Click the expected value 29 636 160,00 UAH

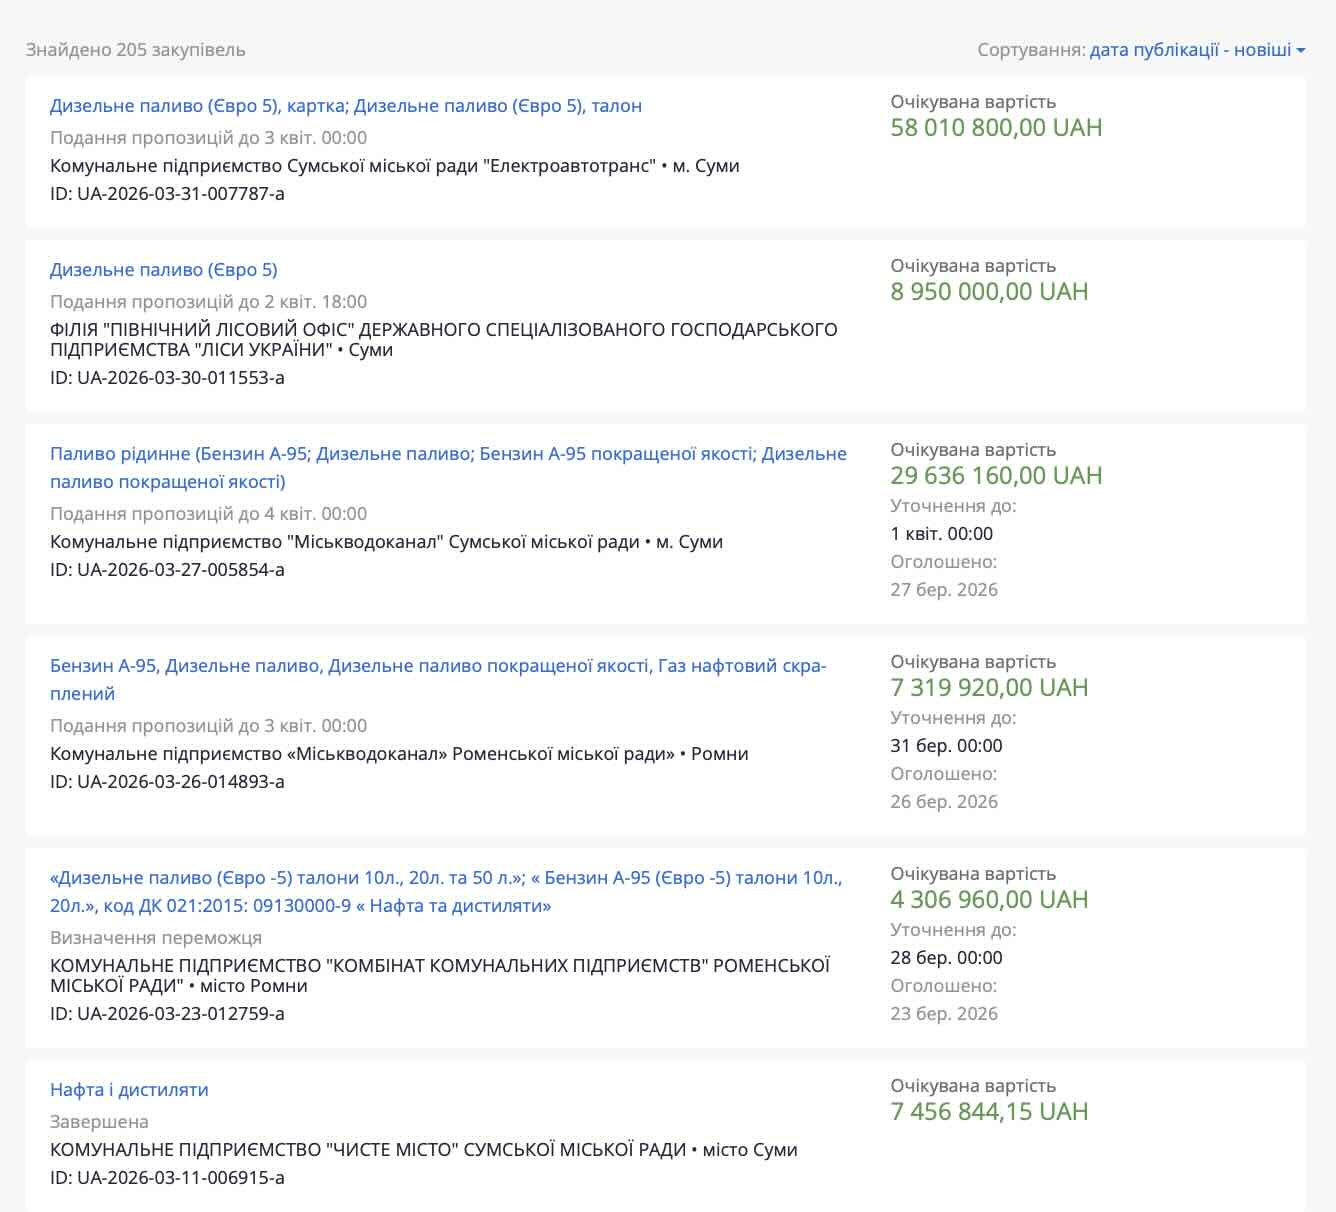tap(996, 476)
